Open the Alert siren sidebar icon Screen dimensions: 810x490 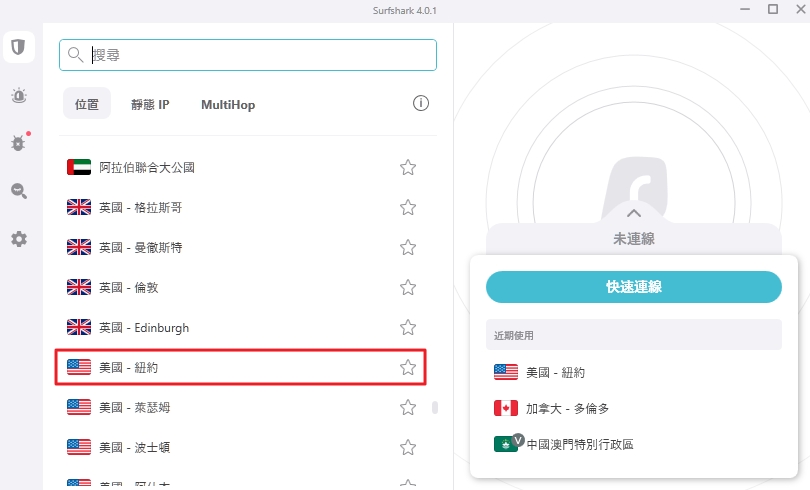(19, 96)
